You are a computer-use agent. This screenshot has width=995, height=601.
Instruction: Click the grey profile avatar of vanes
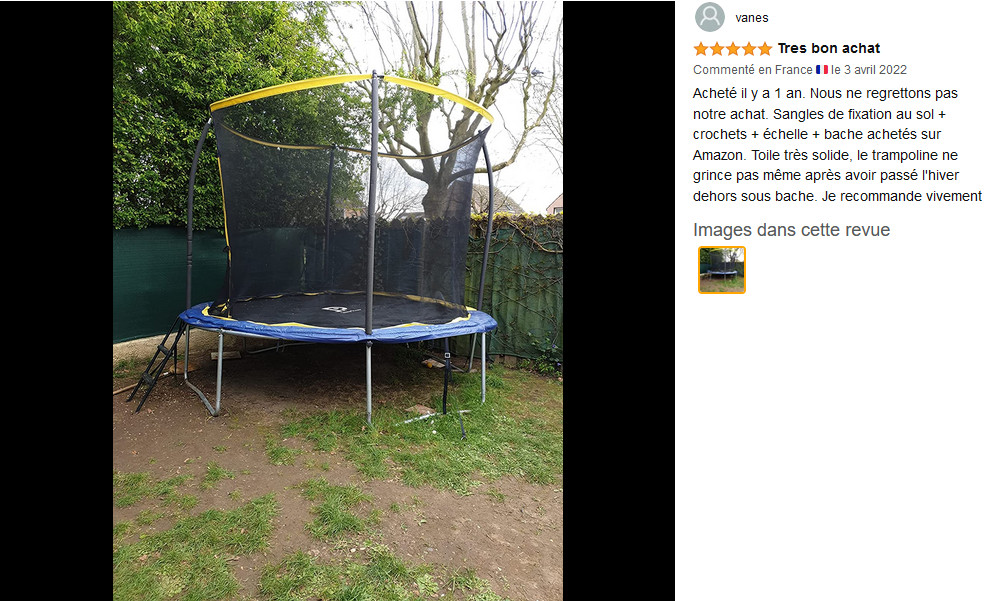click(709, 17)
